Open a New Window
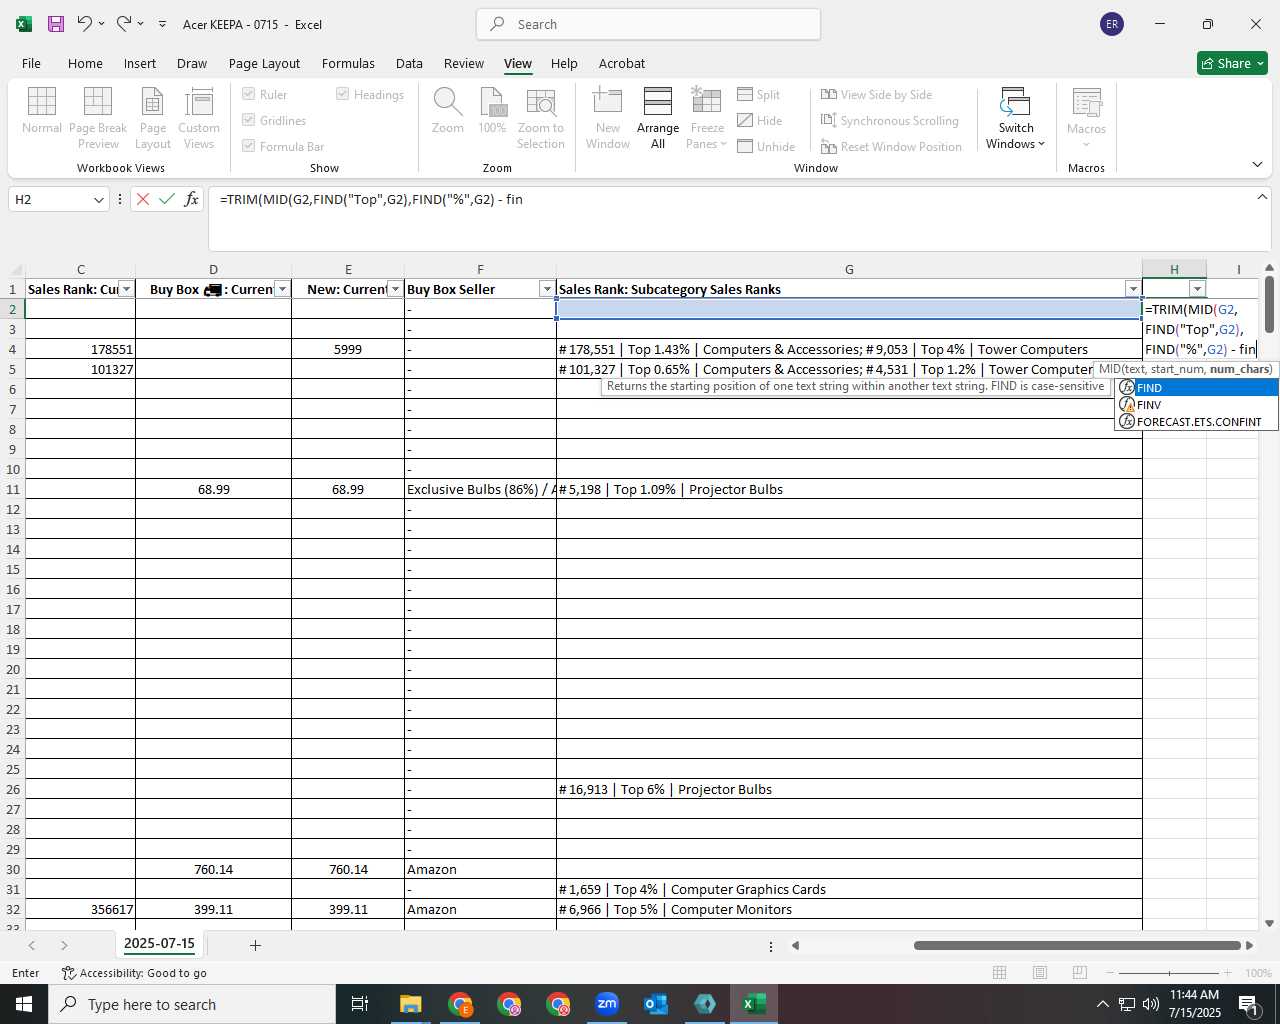 pyautogui.click(x=608, y=118)
